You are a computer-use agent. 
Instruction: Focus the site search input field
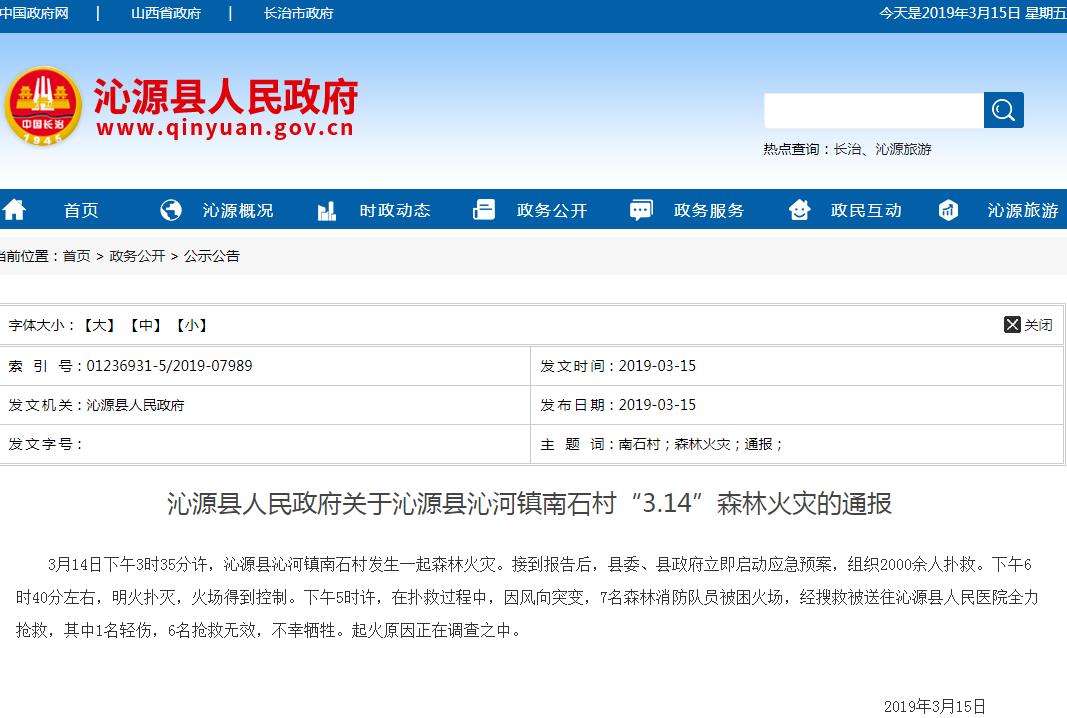point(873,110)
